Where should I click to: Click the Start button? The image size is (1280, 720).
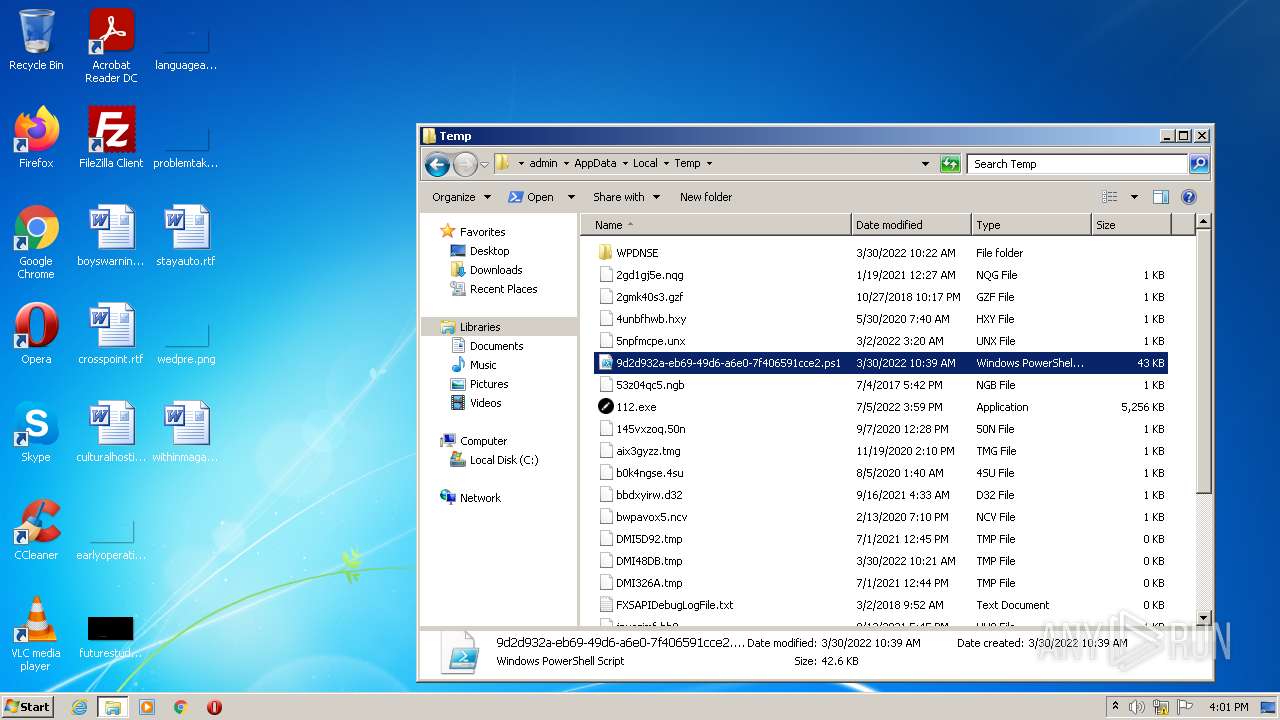coord(28,707)
